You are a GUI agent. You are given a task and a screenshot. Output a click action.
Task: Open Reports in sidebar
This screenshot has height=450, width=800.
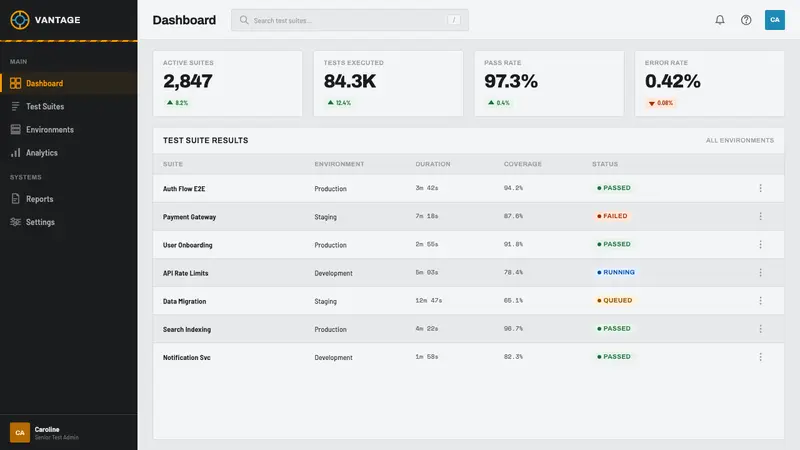(x=69, y=198)
